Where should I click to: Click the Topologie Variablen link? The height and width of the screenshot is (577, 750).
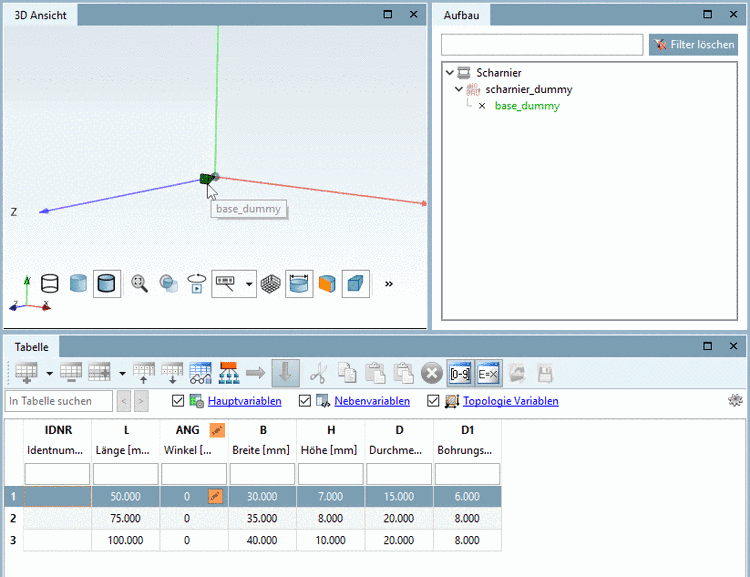pyautogui.click(x=510, y=401)
